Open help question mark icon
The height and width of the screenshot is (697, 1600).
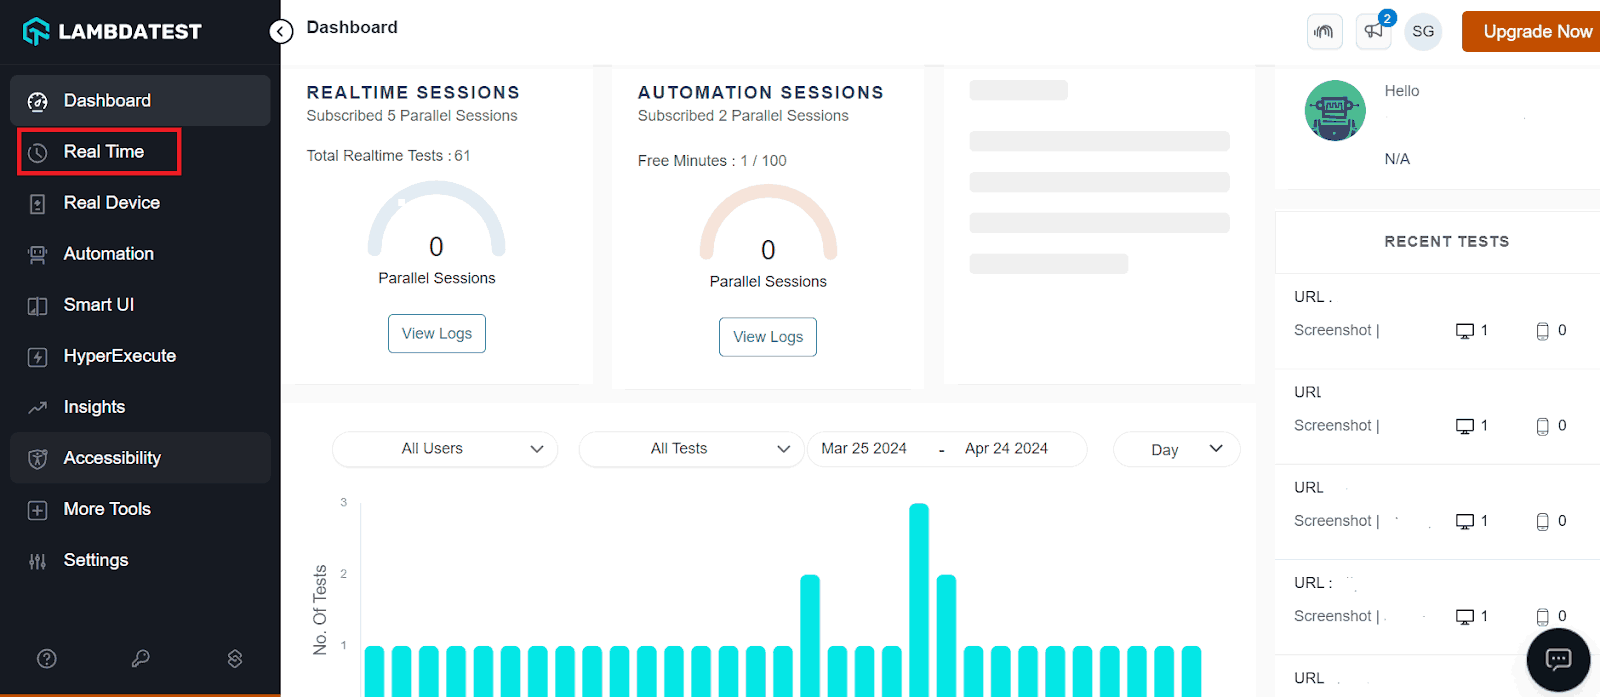click(x=47, y=658)
